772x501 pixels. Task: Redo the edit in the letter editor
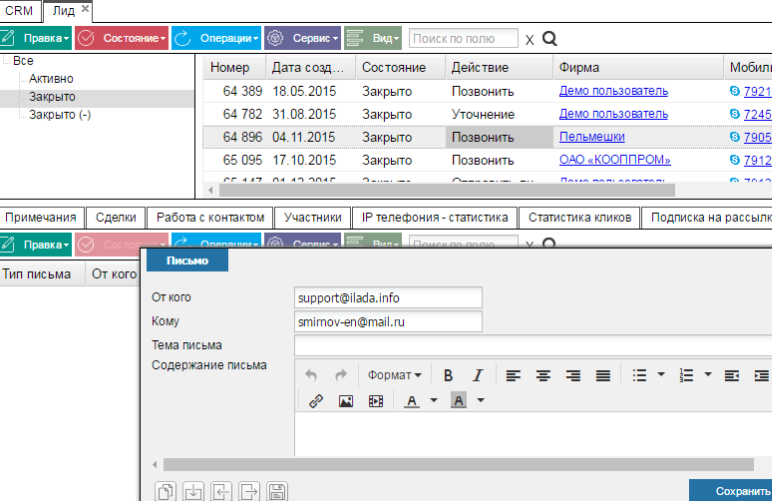point(341,376)
